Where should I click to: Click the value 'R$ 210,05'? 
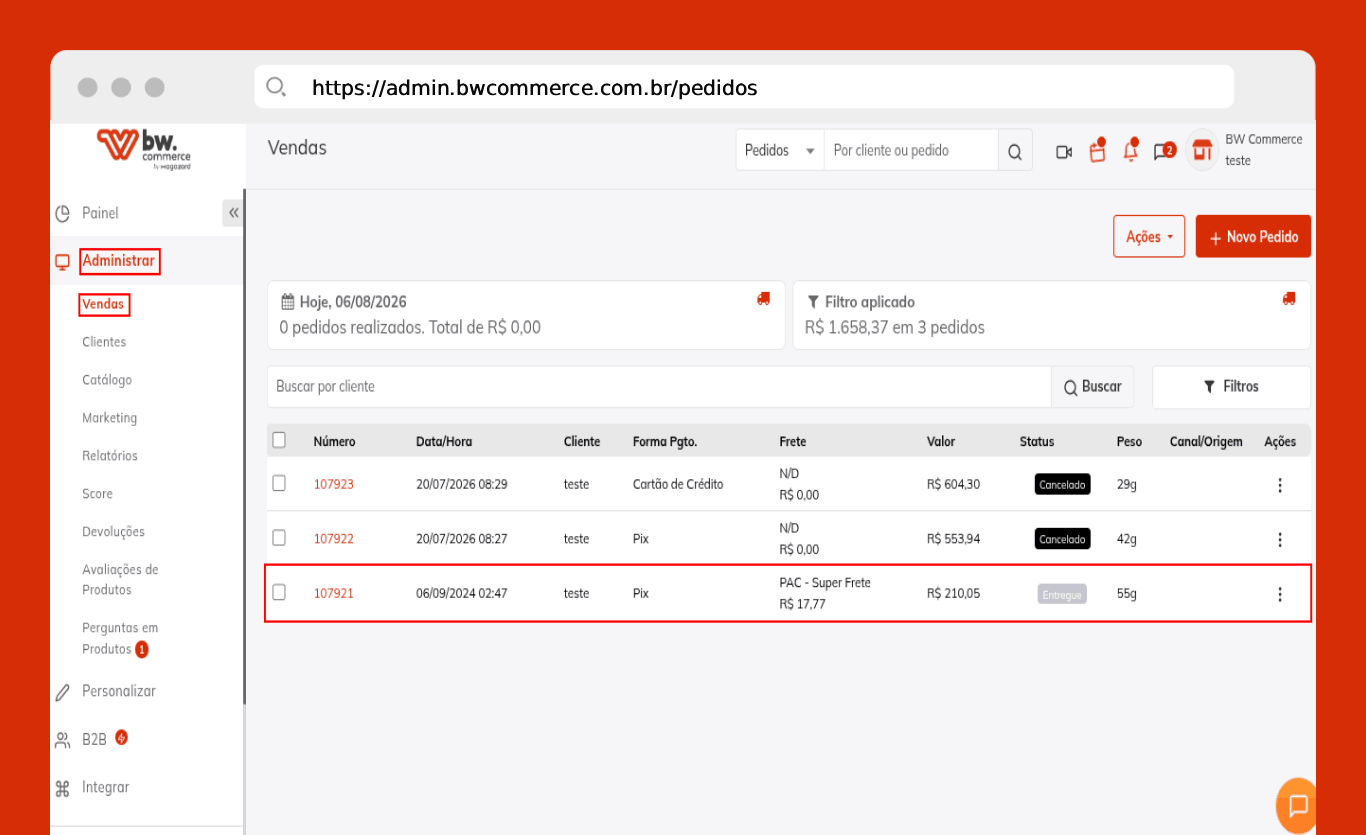953,593
